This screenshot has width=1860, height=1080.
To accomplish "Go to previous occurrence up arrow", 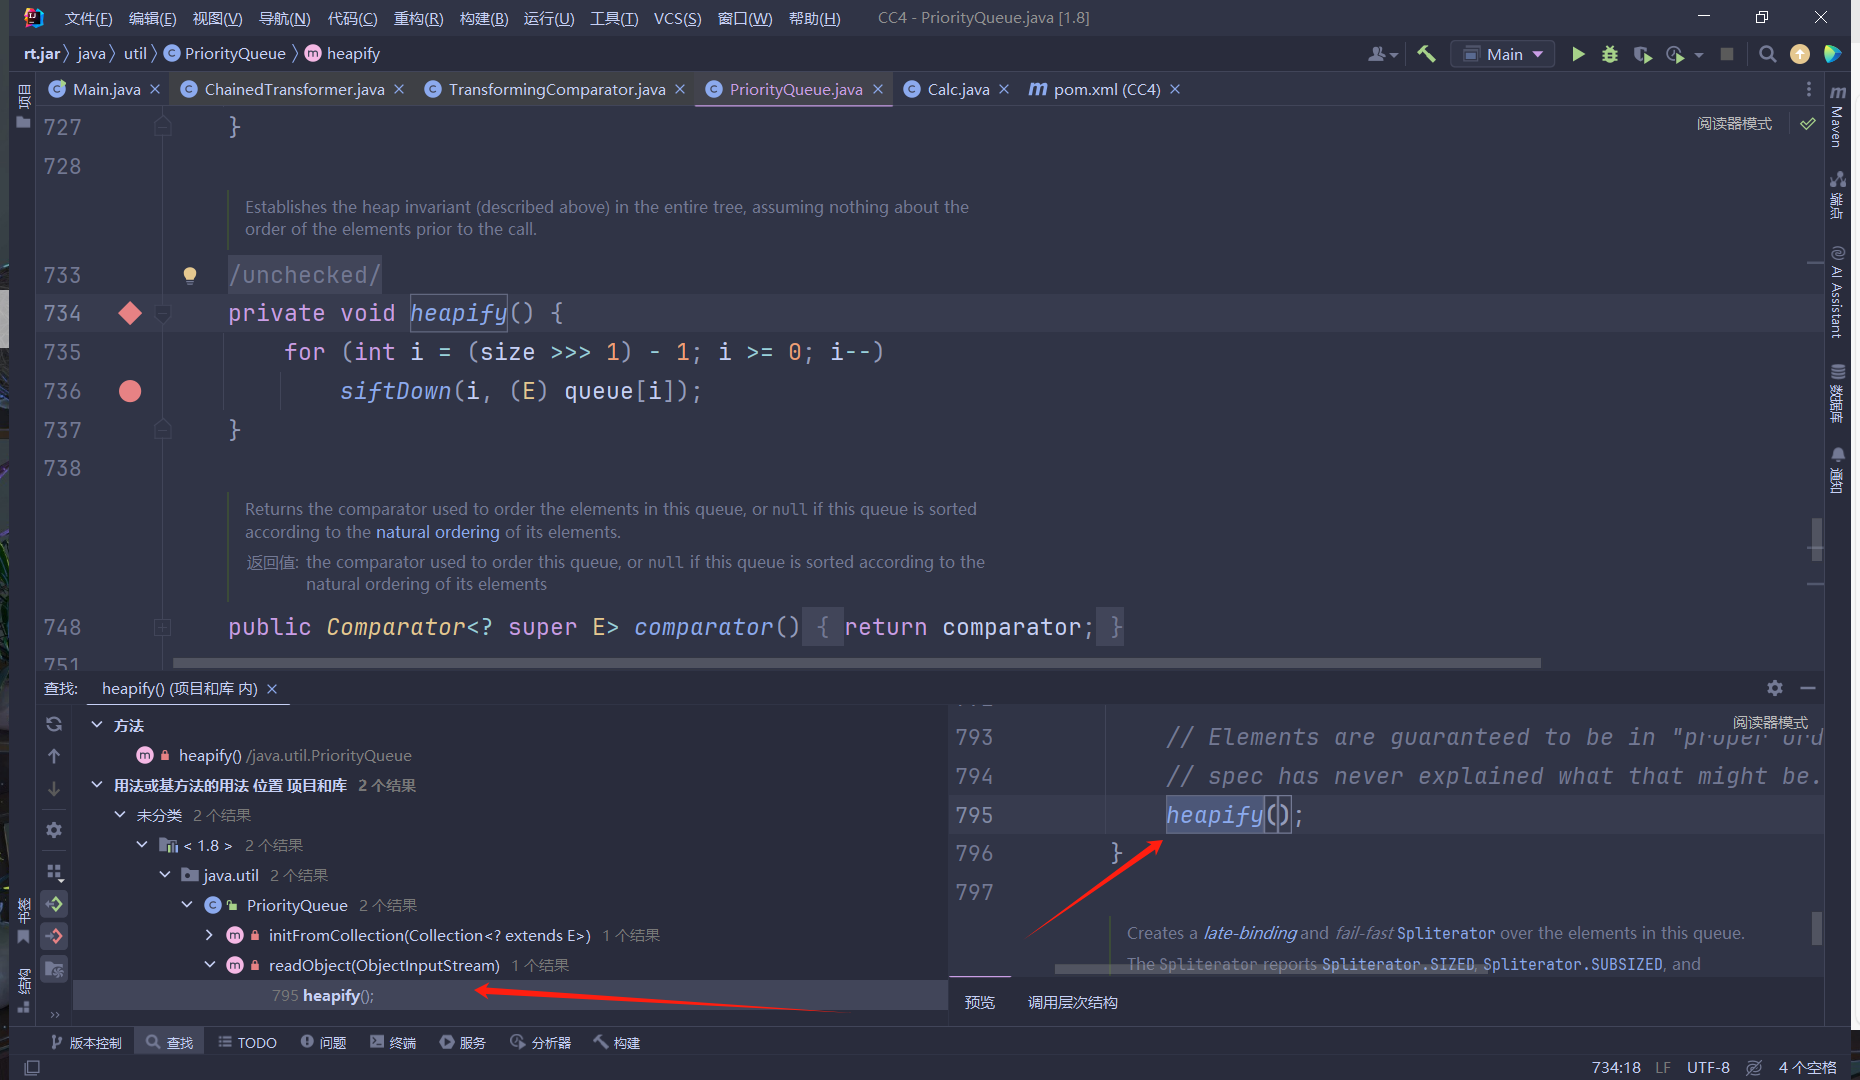I will pos(54,756).
